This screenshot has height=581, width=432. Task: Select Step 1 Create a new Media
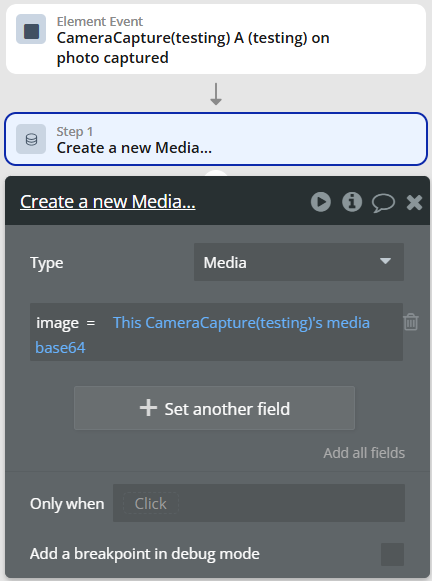216,139
